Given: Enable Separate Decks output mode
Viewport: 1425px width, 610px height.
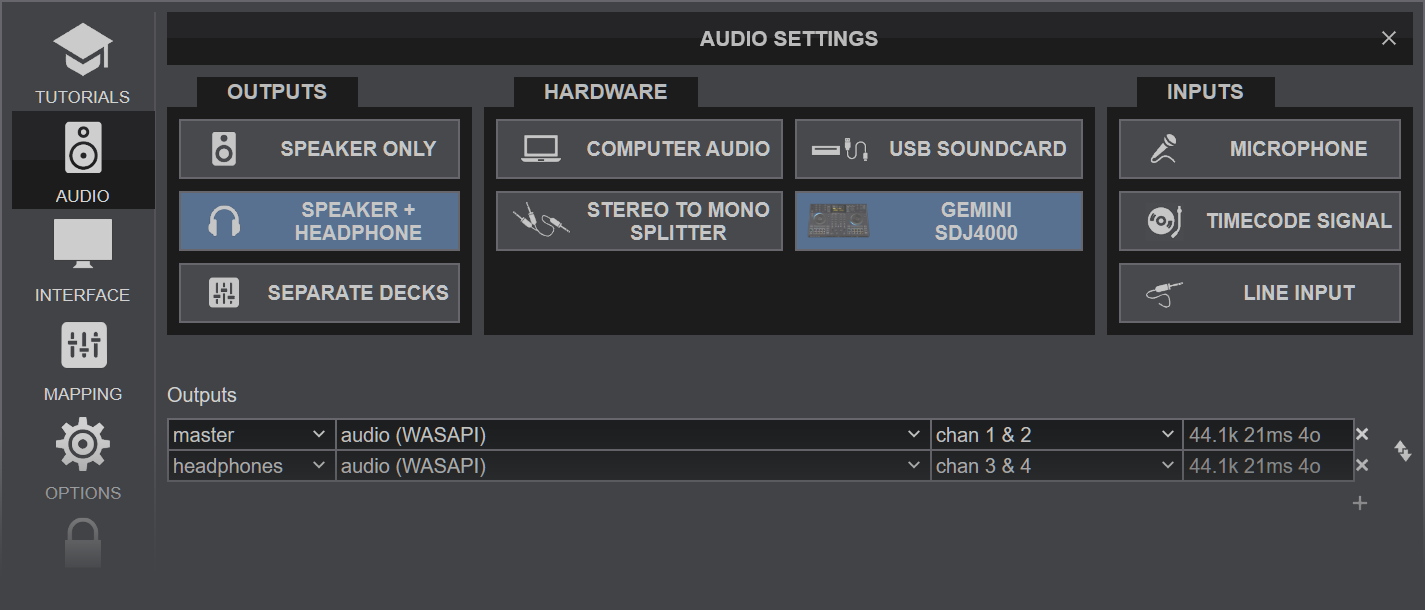Looking at the screenshot, I should (319, 293).
